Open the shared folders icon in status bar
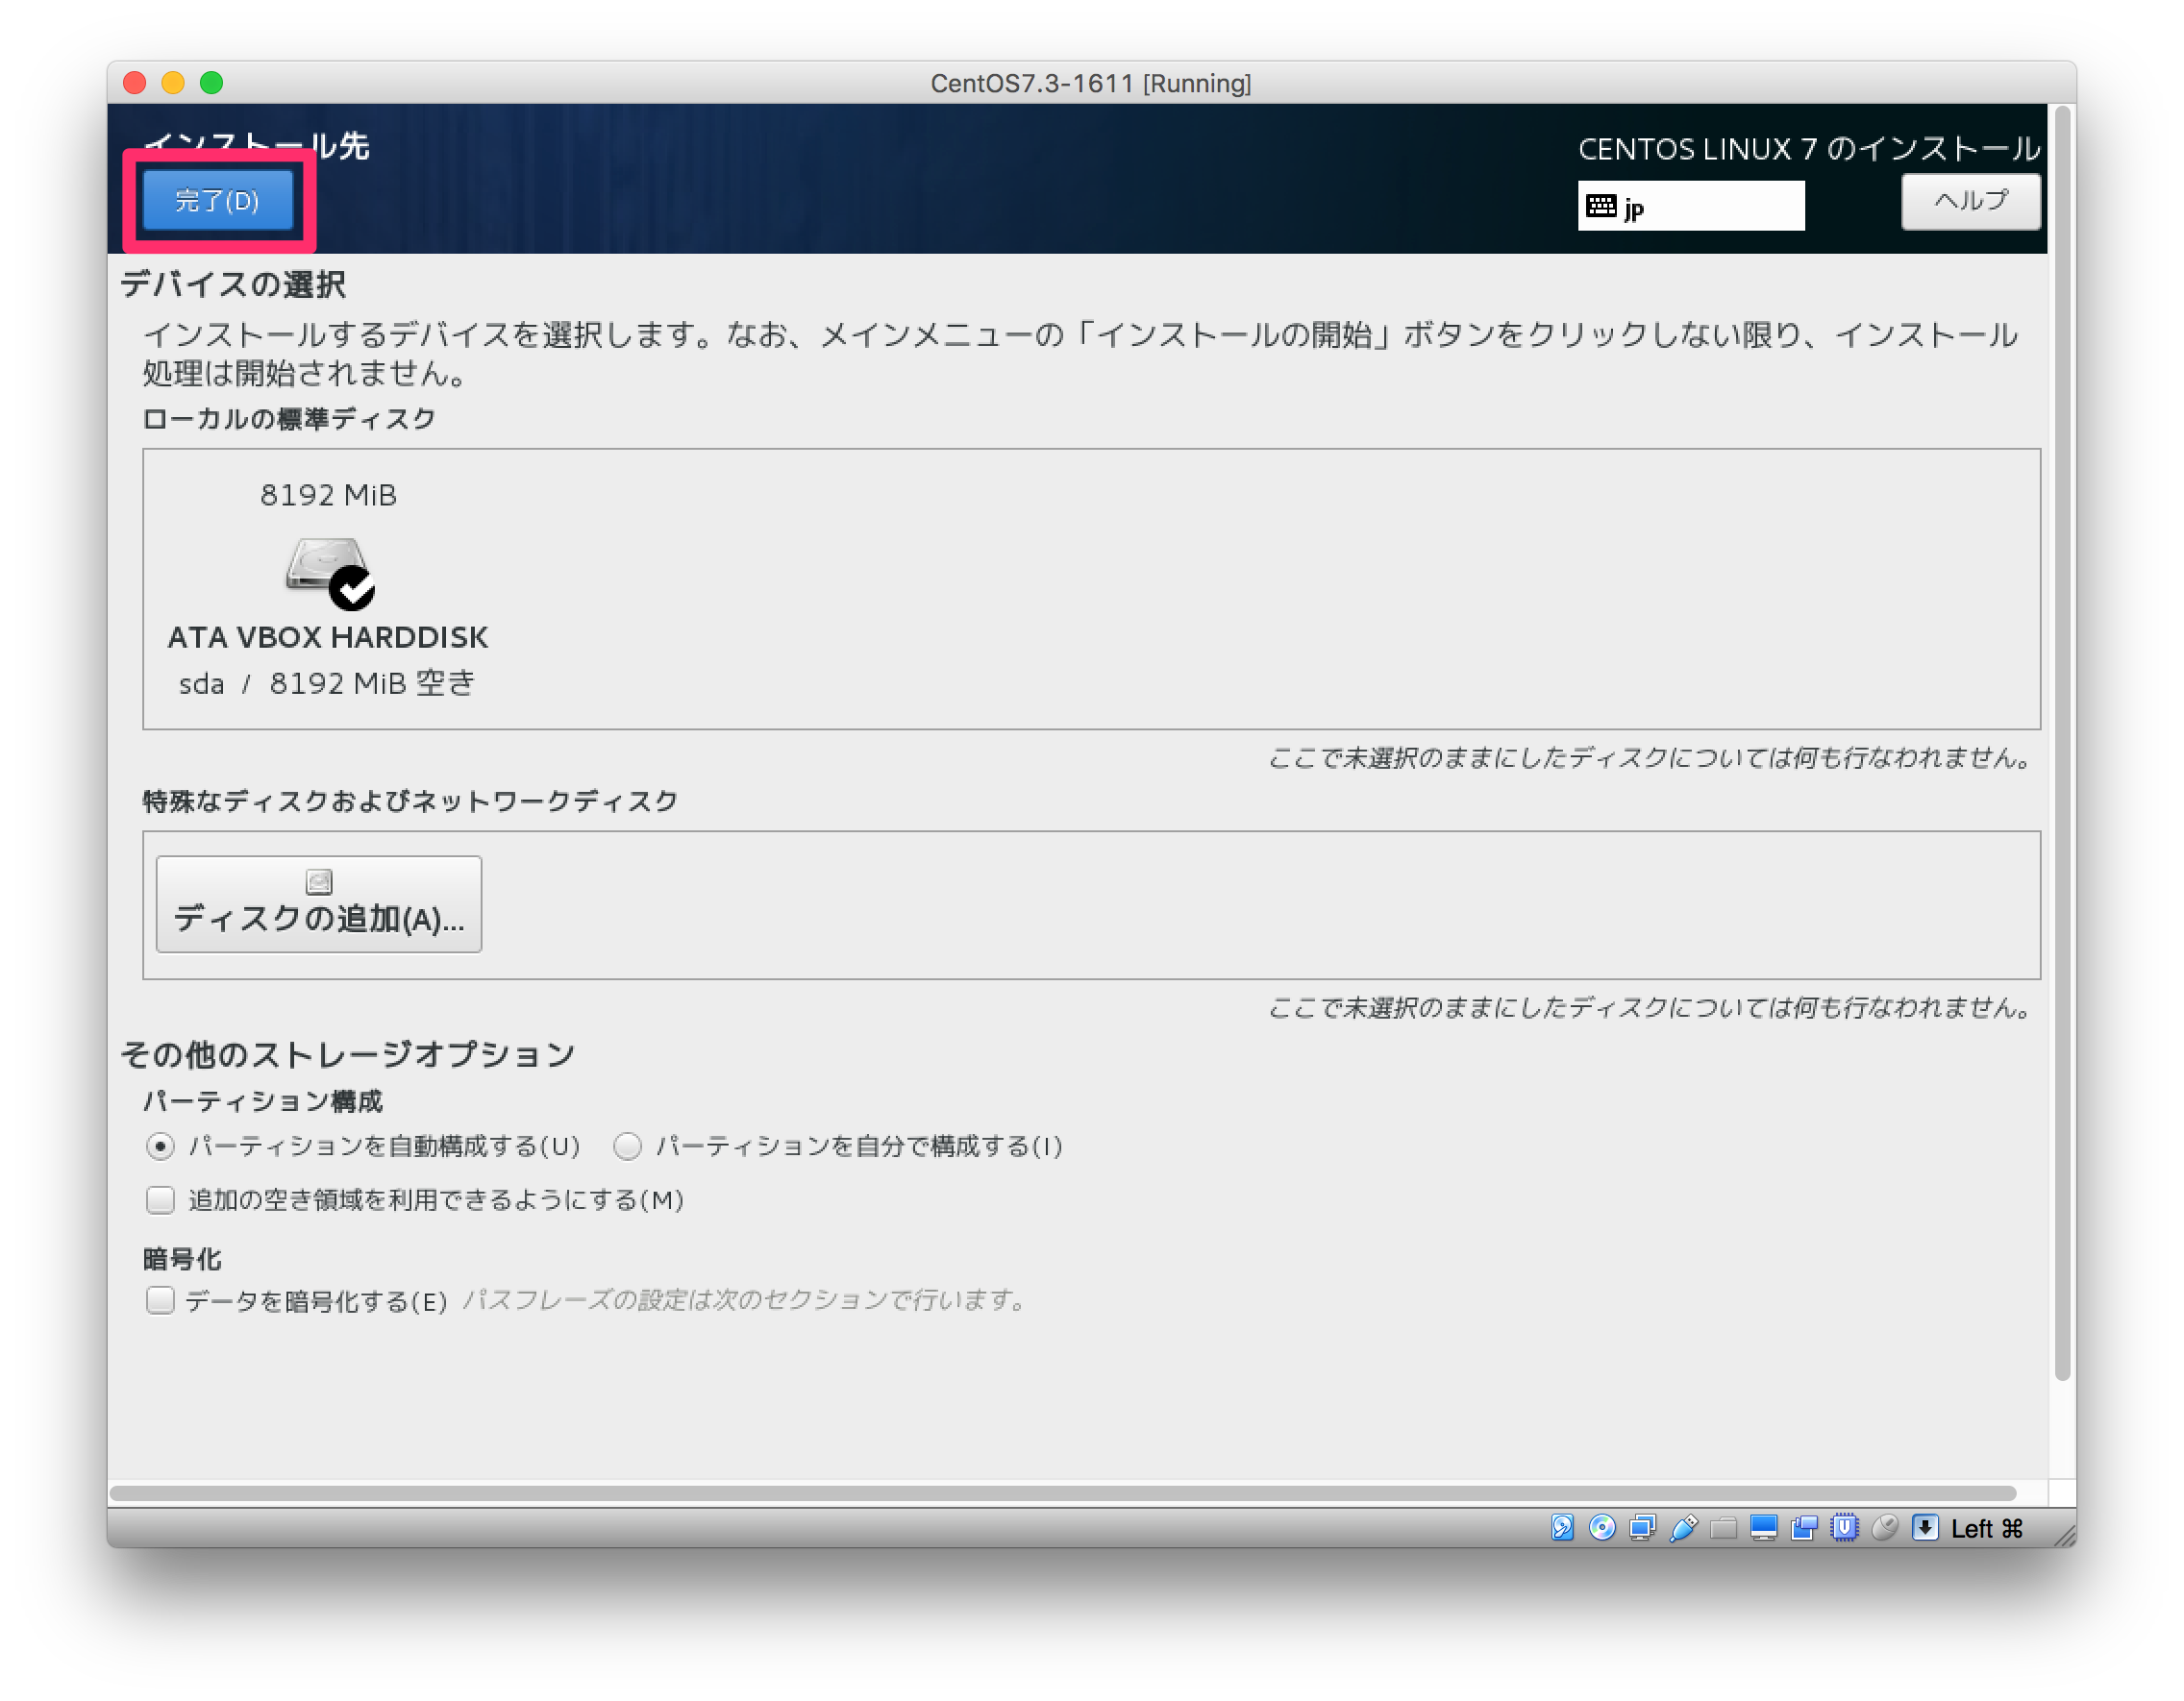 pyautogui.click(x=1722, y=1527)
